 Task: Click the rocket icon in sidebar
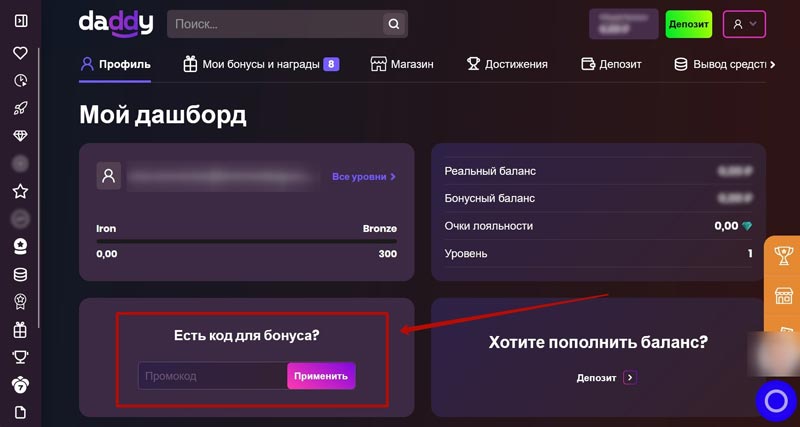click(20, 108)
